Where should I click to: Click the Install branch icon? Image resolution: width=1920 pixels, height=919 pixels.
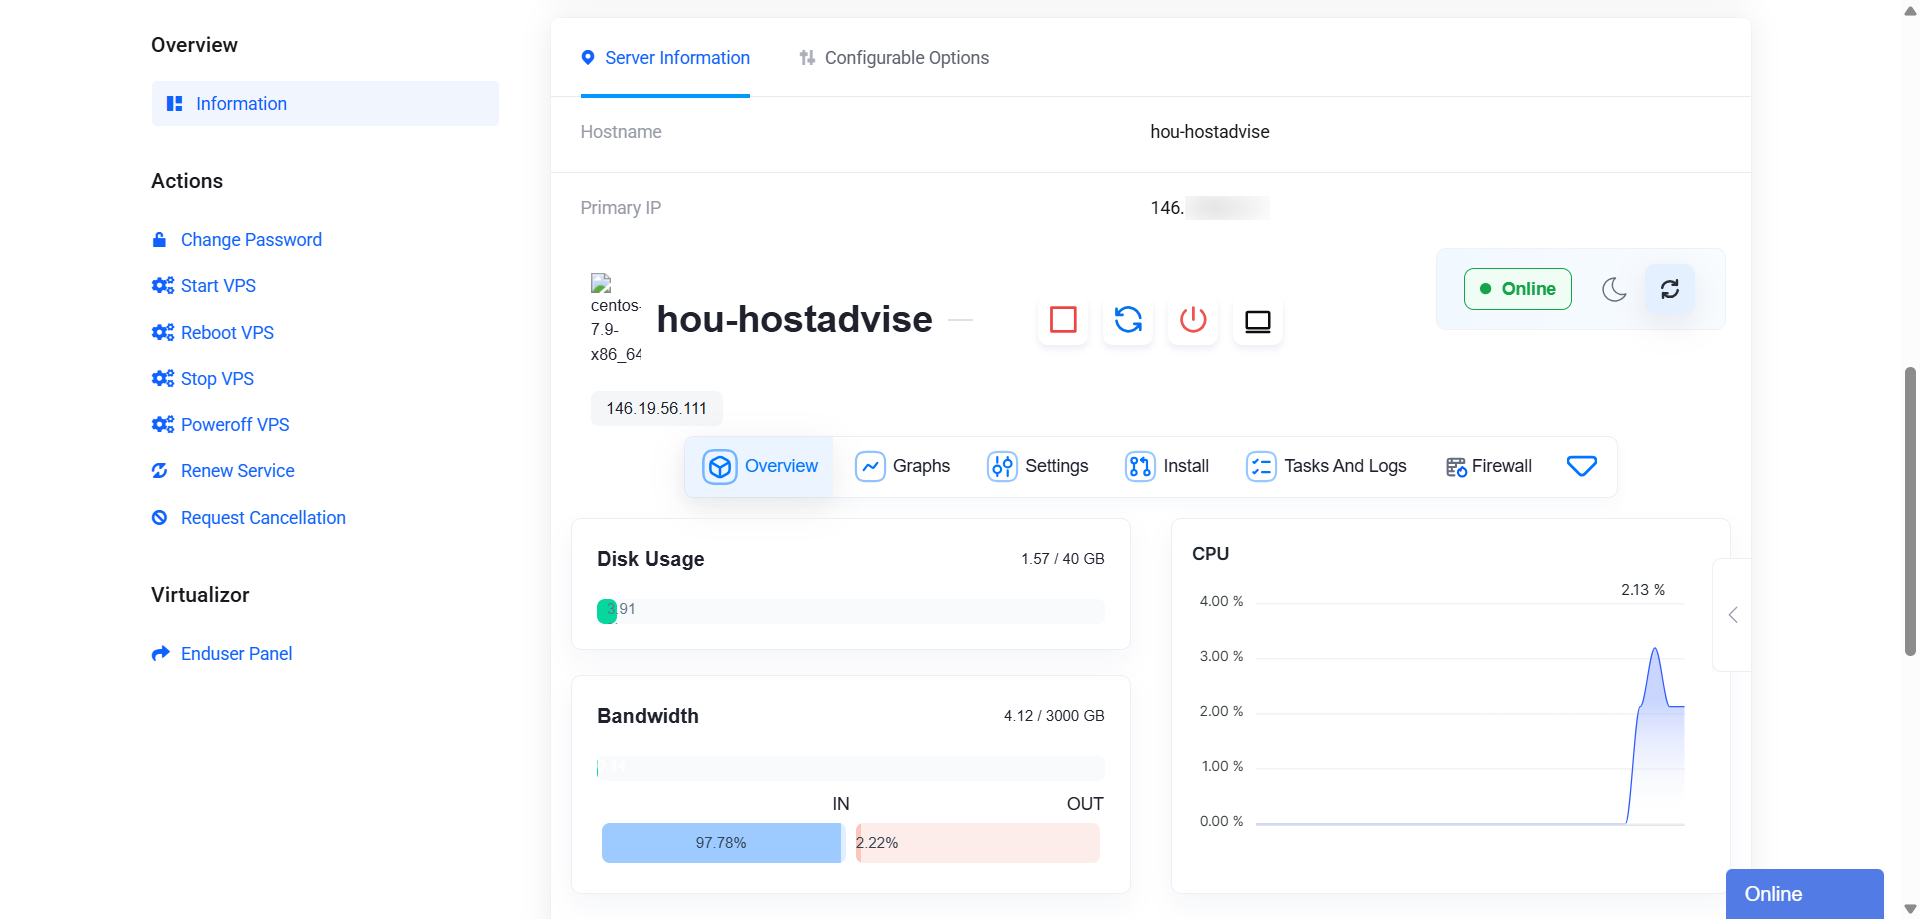[1140, 467]
